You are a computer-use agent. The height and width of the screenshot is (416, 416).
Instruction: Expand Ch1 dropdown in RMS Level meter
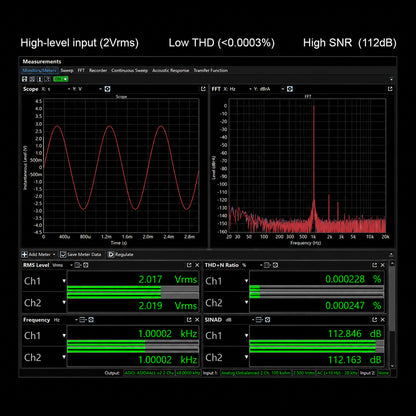point(64,281)
